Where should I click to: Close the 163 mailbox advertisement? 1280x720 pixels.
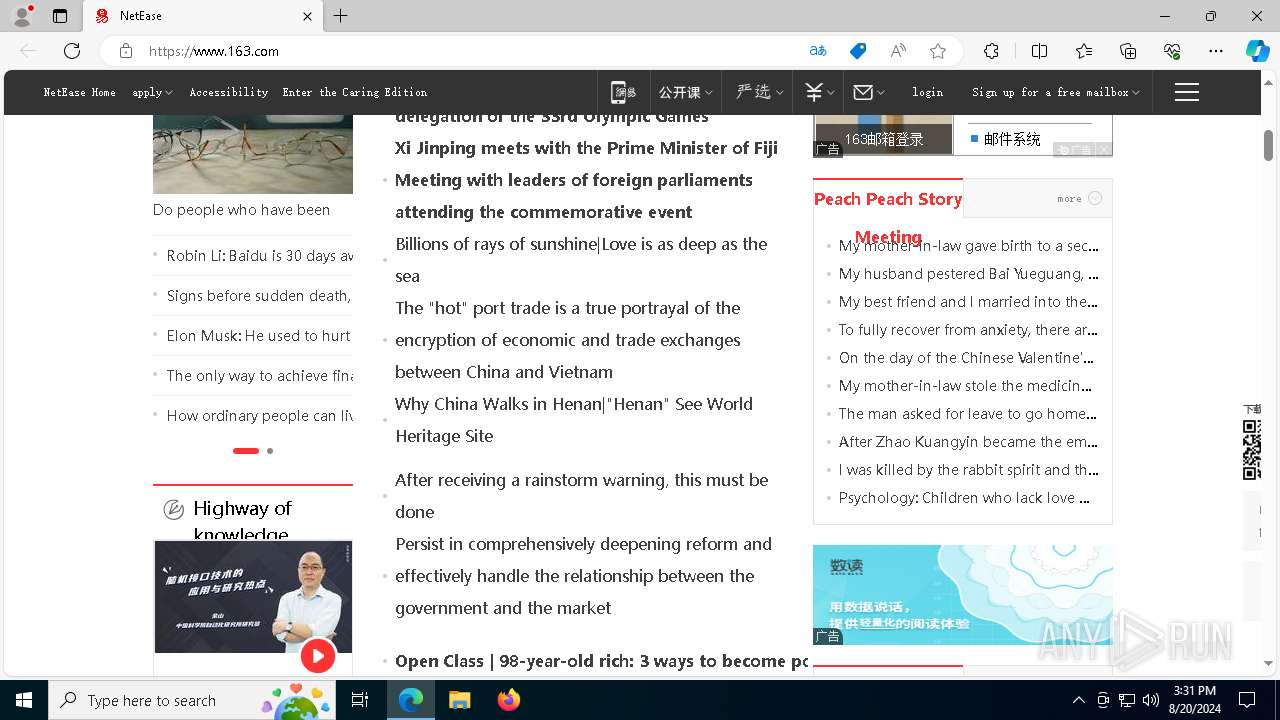tap(1103, 150)
